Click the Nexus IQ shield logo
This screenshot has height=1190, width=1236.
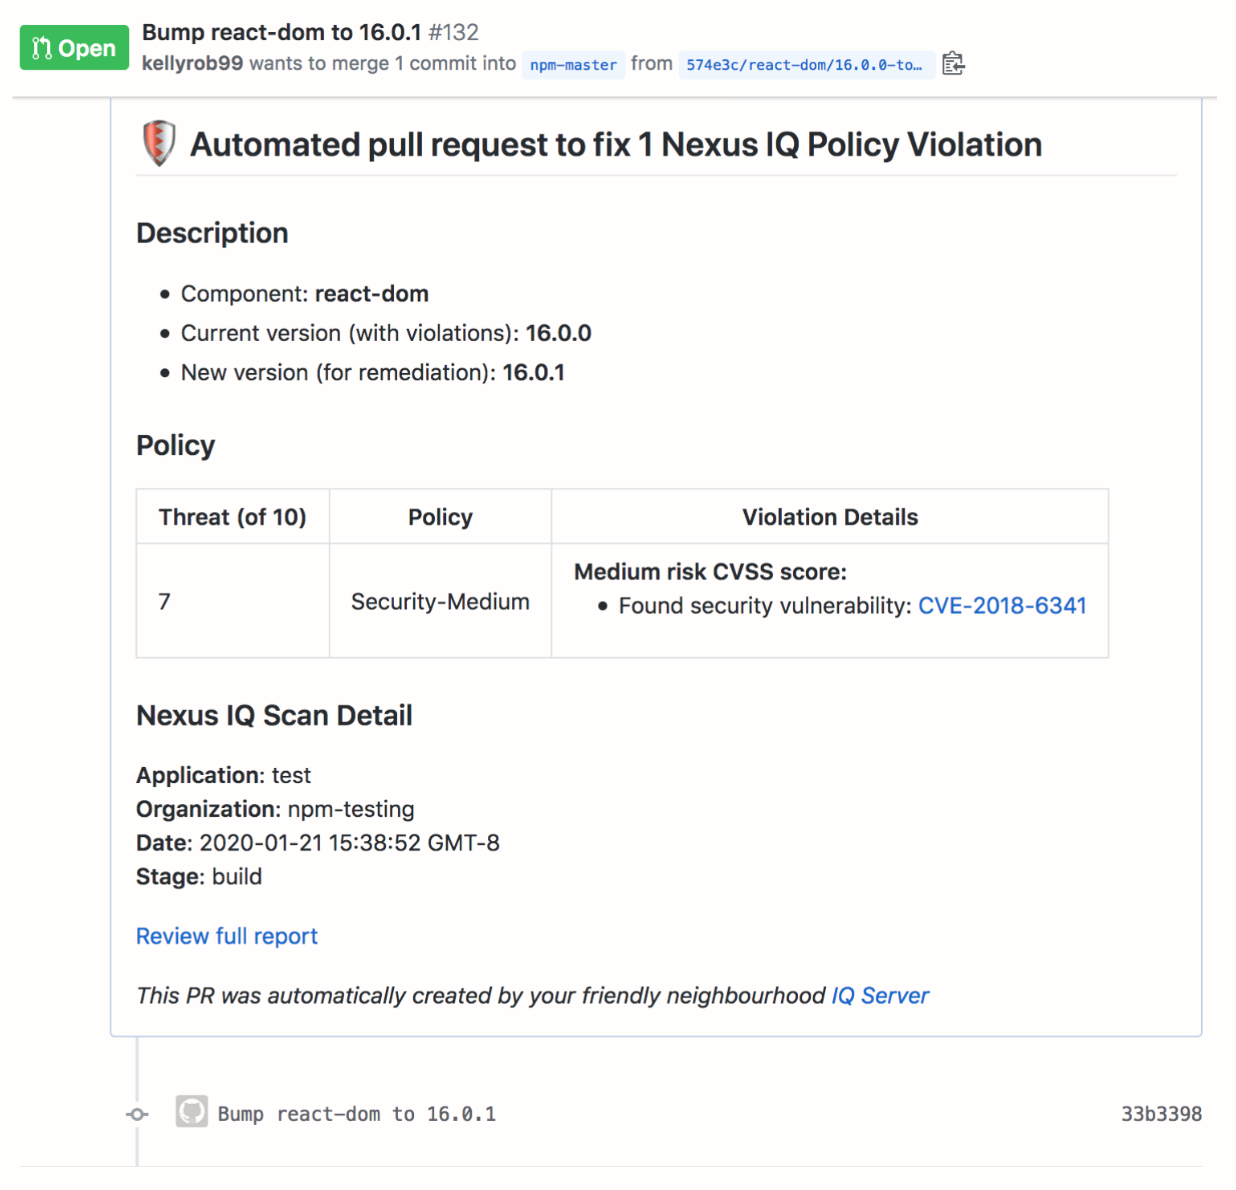click(159, 143)
